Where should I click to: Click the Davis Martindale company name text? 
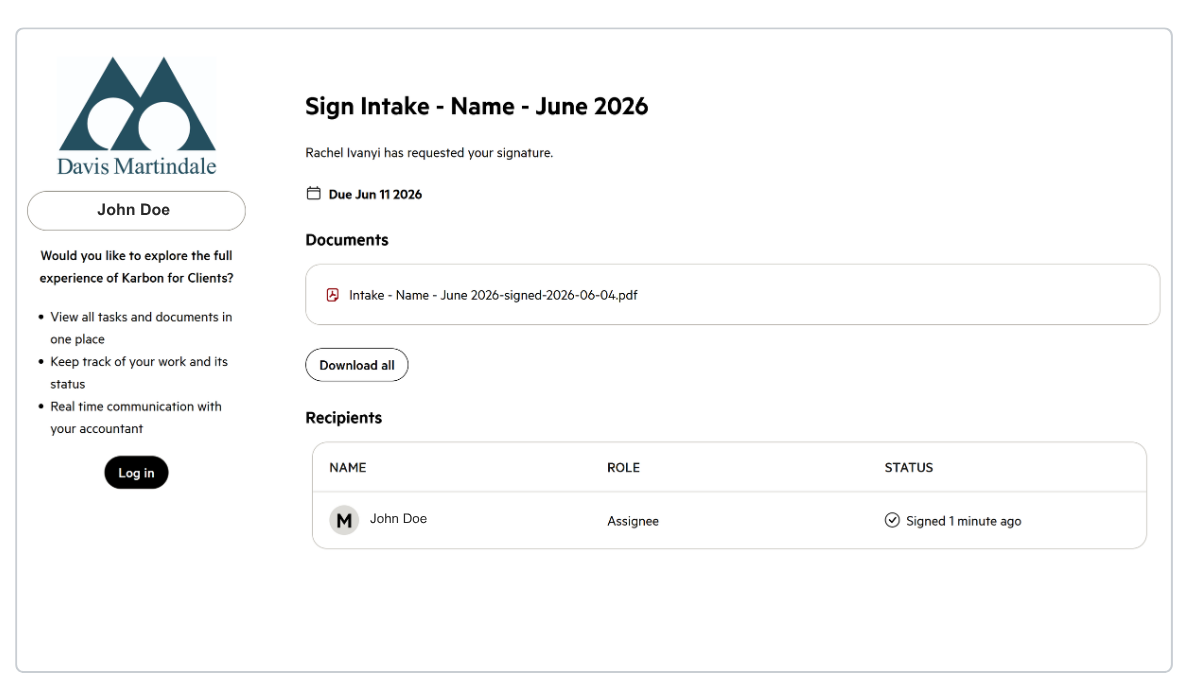tap(137, 166)
